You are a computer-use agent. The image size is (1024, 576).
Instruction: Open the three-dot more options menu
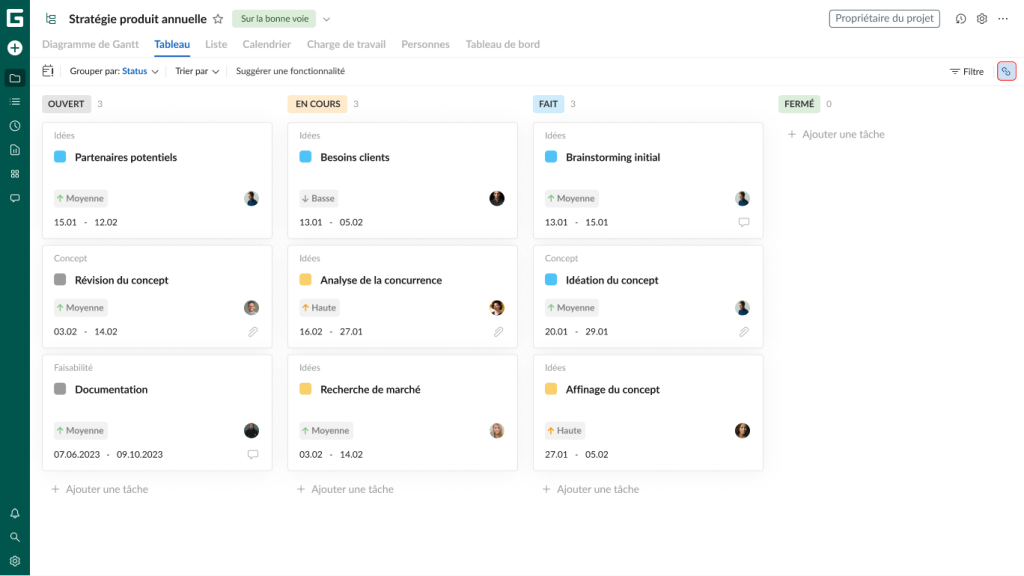click(1003, 19)
